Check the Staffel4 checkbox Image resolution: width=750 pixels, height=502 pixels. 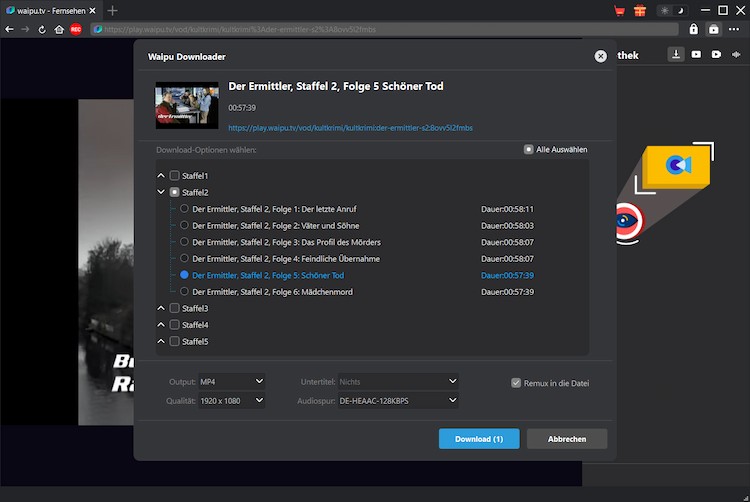tap(175, 325)
